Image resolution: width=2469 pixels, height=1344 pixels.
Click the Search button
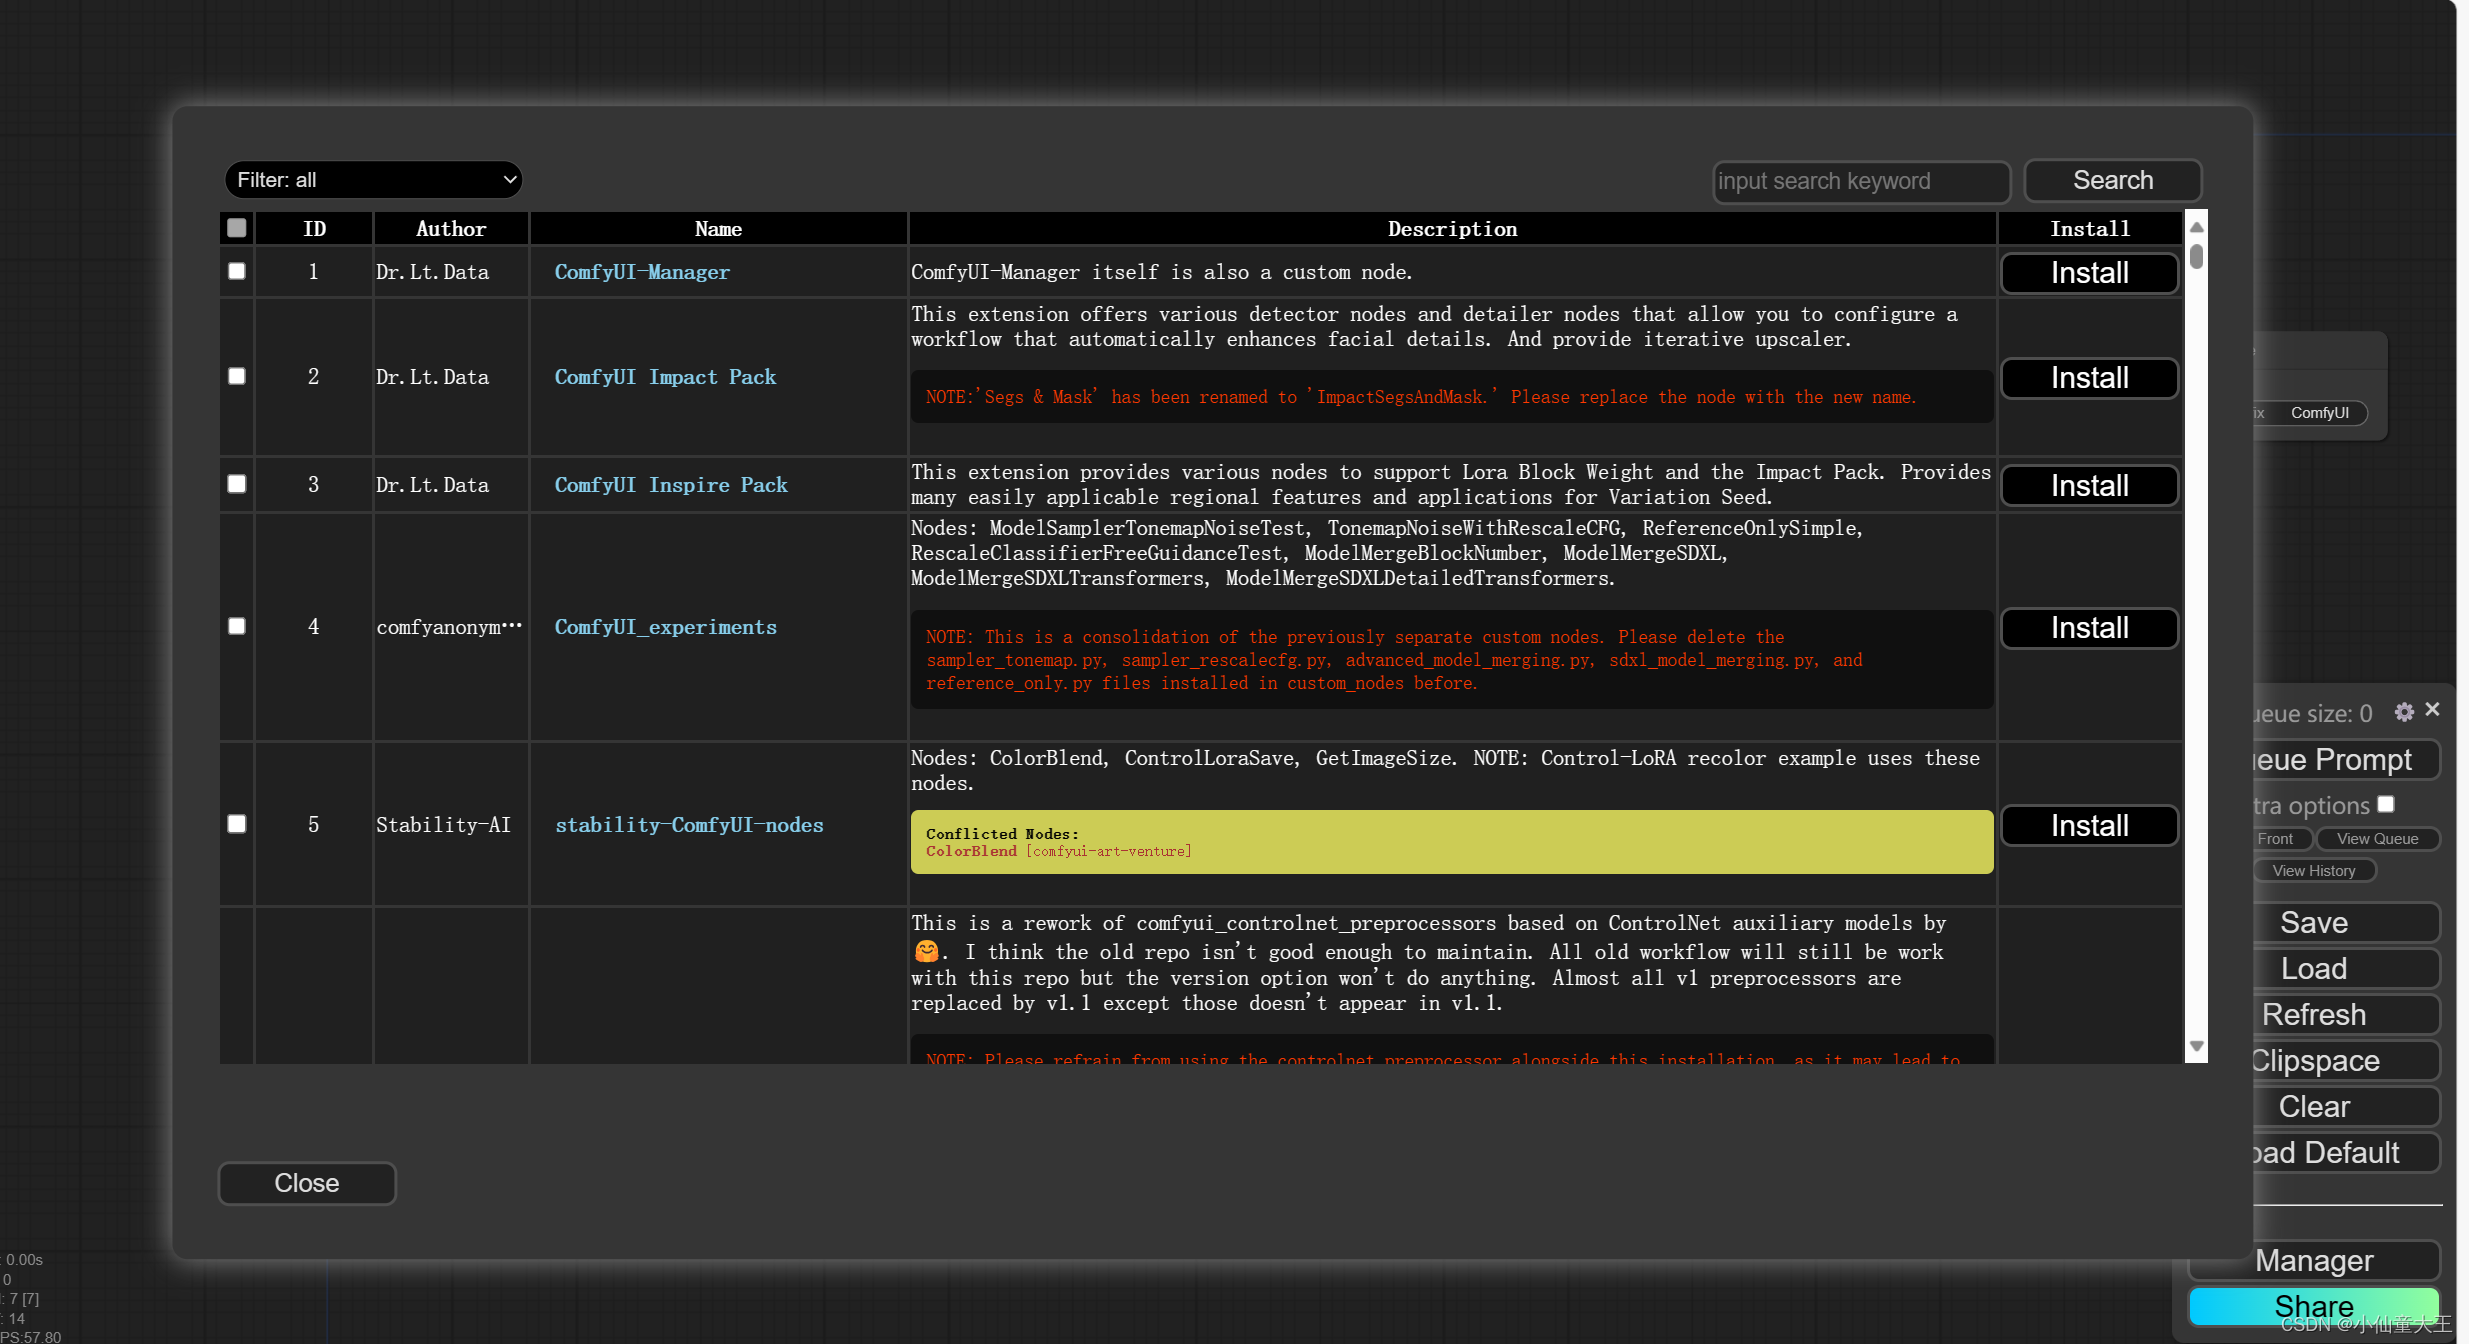tap(2112, 181)
